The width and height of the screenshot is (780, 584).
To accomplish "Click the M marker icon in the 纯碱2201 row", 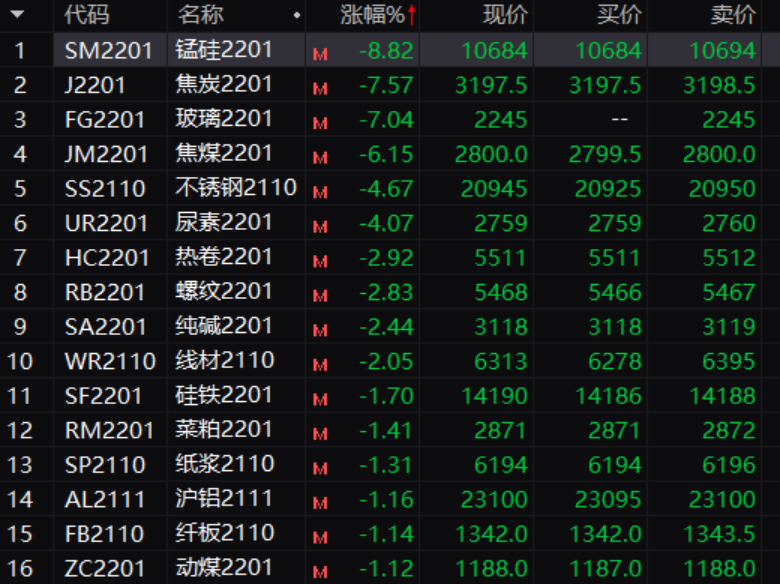I will tap(320, 331).
